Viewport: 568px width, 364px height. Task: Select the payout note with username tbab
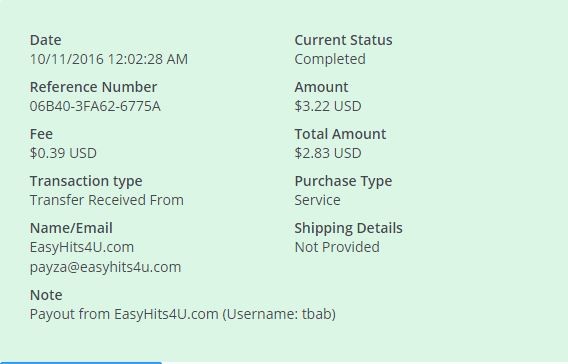183,314
